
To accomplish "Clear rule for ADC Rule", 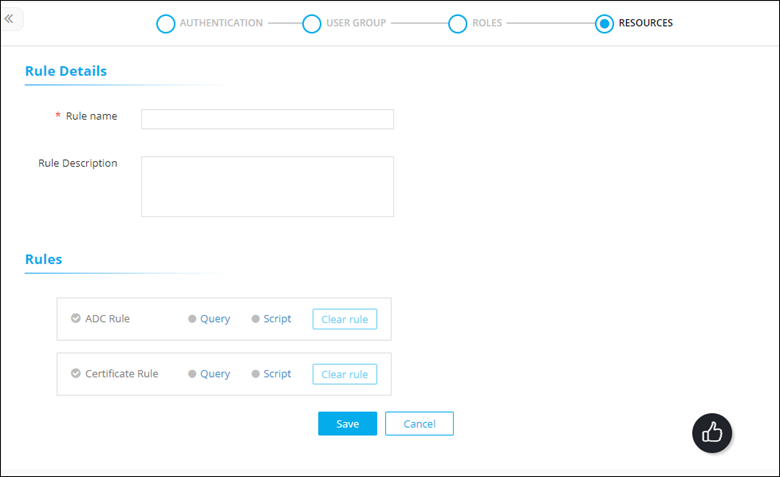I will (x=345, y=319).
